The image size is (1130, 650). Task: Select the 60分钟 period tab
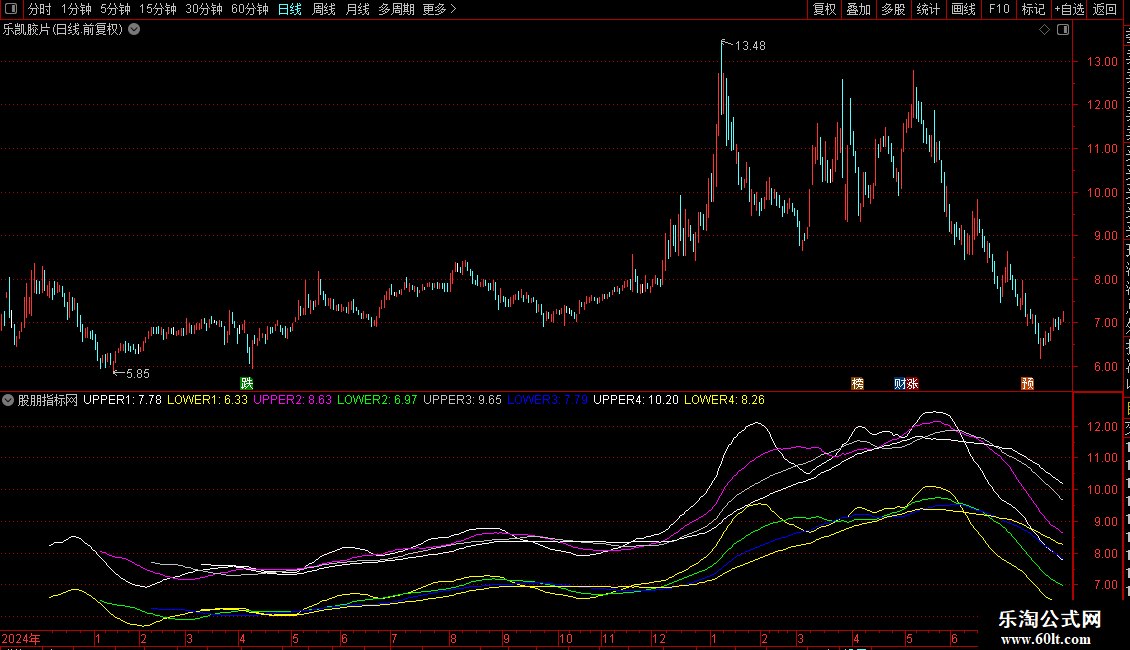[249, 9]
